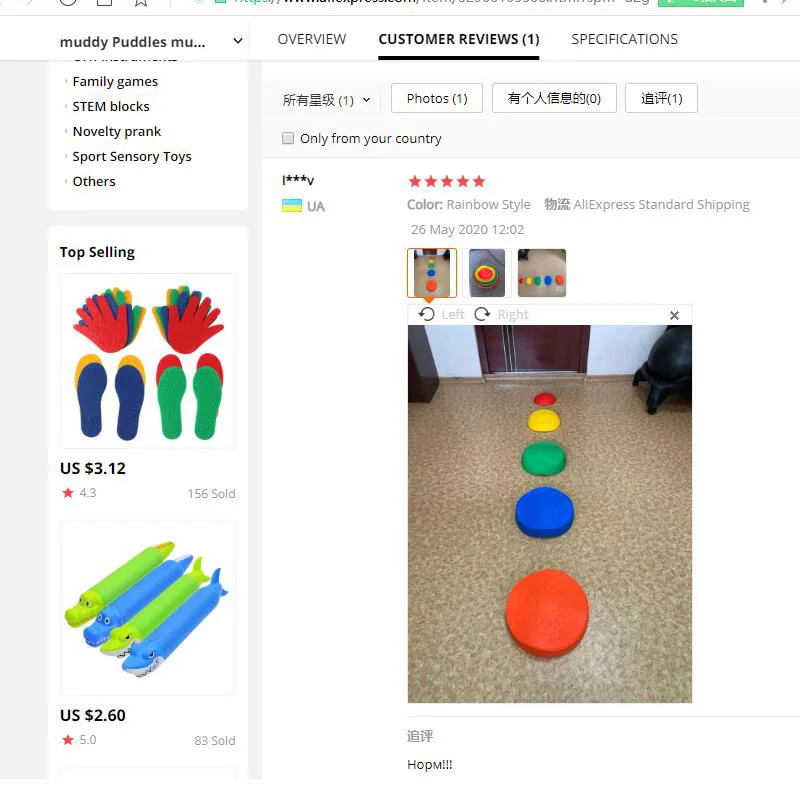Close the enlarged review photo

(x=674, y=315)
